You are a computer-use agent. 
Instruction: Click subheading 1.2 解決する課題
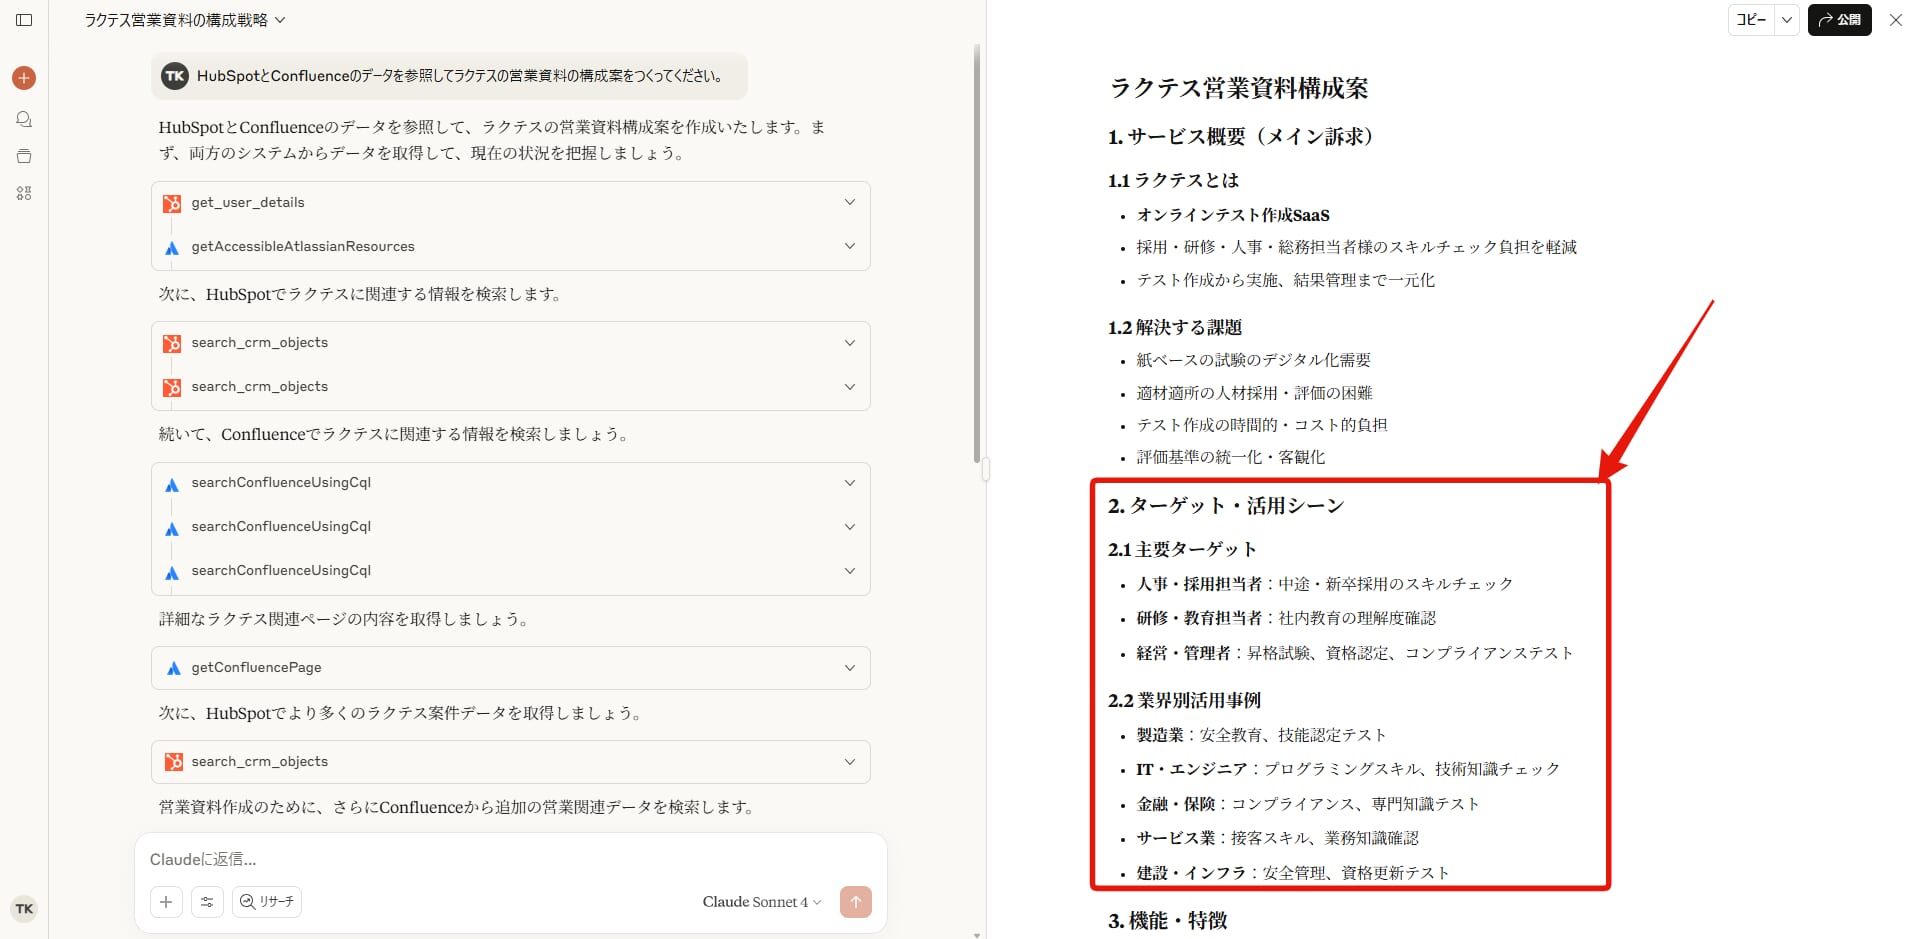point(1175,327)
